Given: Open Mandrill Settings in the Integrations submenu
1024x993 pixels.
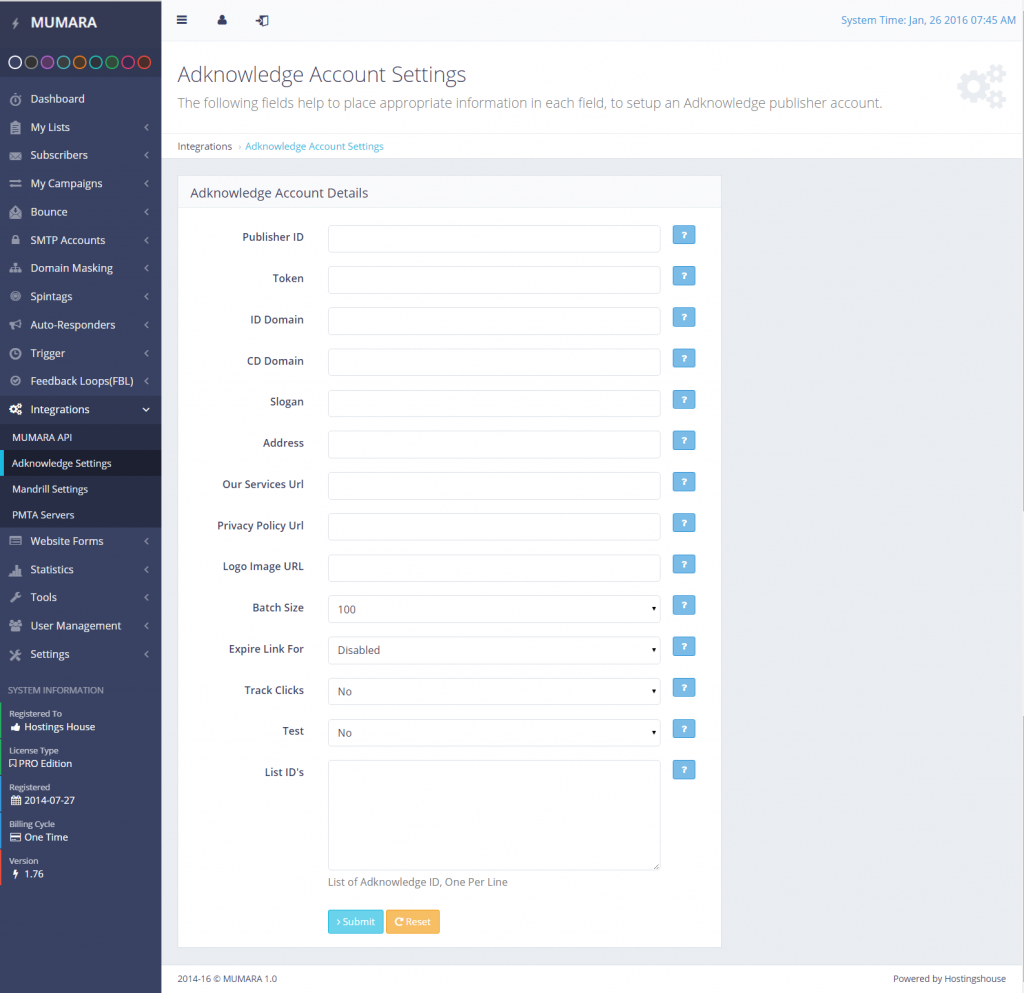Looking at the screenshot, I should pyautogui.click(x=50, y=489).
